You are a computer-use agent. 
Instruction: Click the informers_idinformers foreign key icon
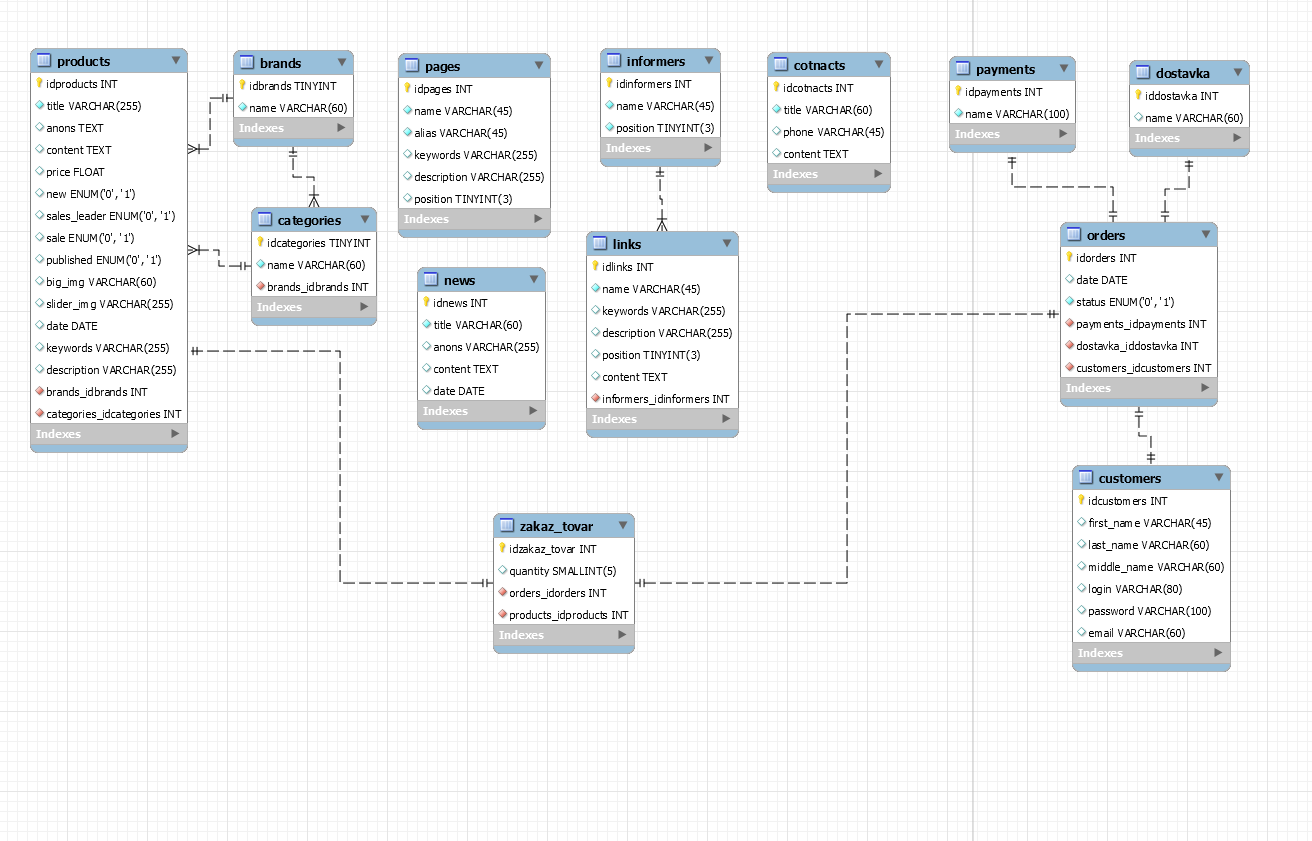(596, 399)
